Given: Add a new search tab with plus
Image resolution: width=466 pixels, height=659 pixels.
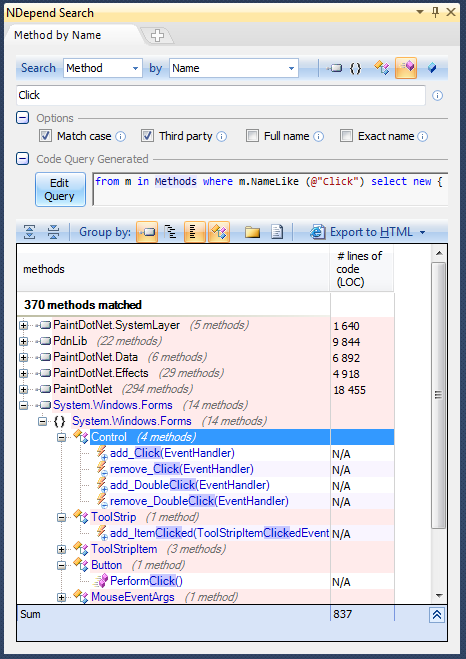Looking at the screenshot, I should tap(158, 36).
